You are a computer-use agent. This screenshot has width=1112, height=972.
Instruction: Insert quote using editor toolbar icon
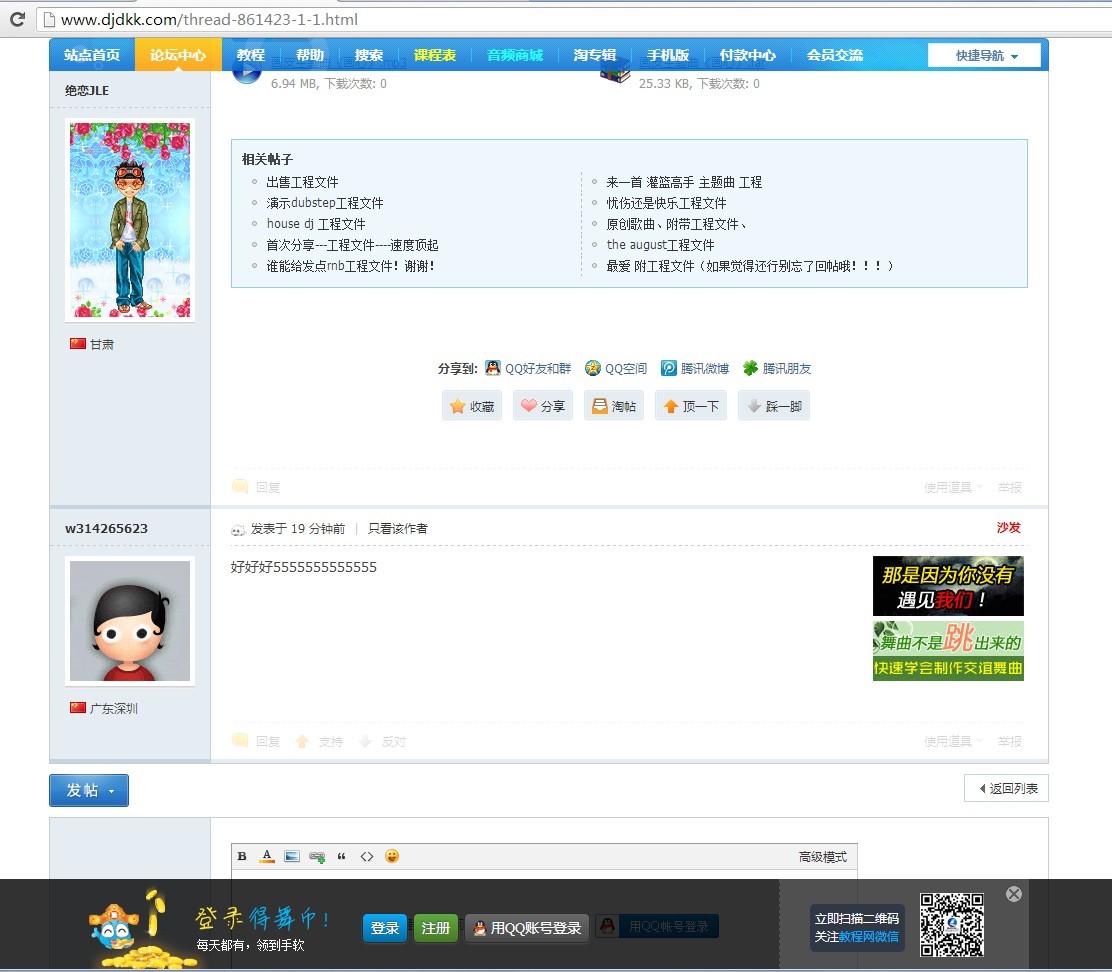coord(342,856)
